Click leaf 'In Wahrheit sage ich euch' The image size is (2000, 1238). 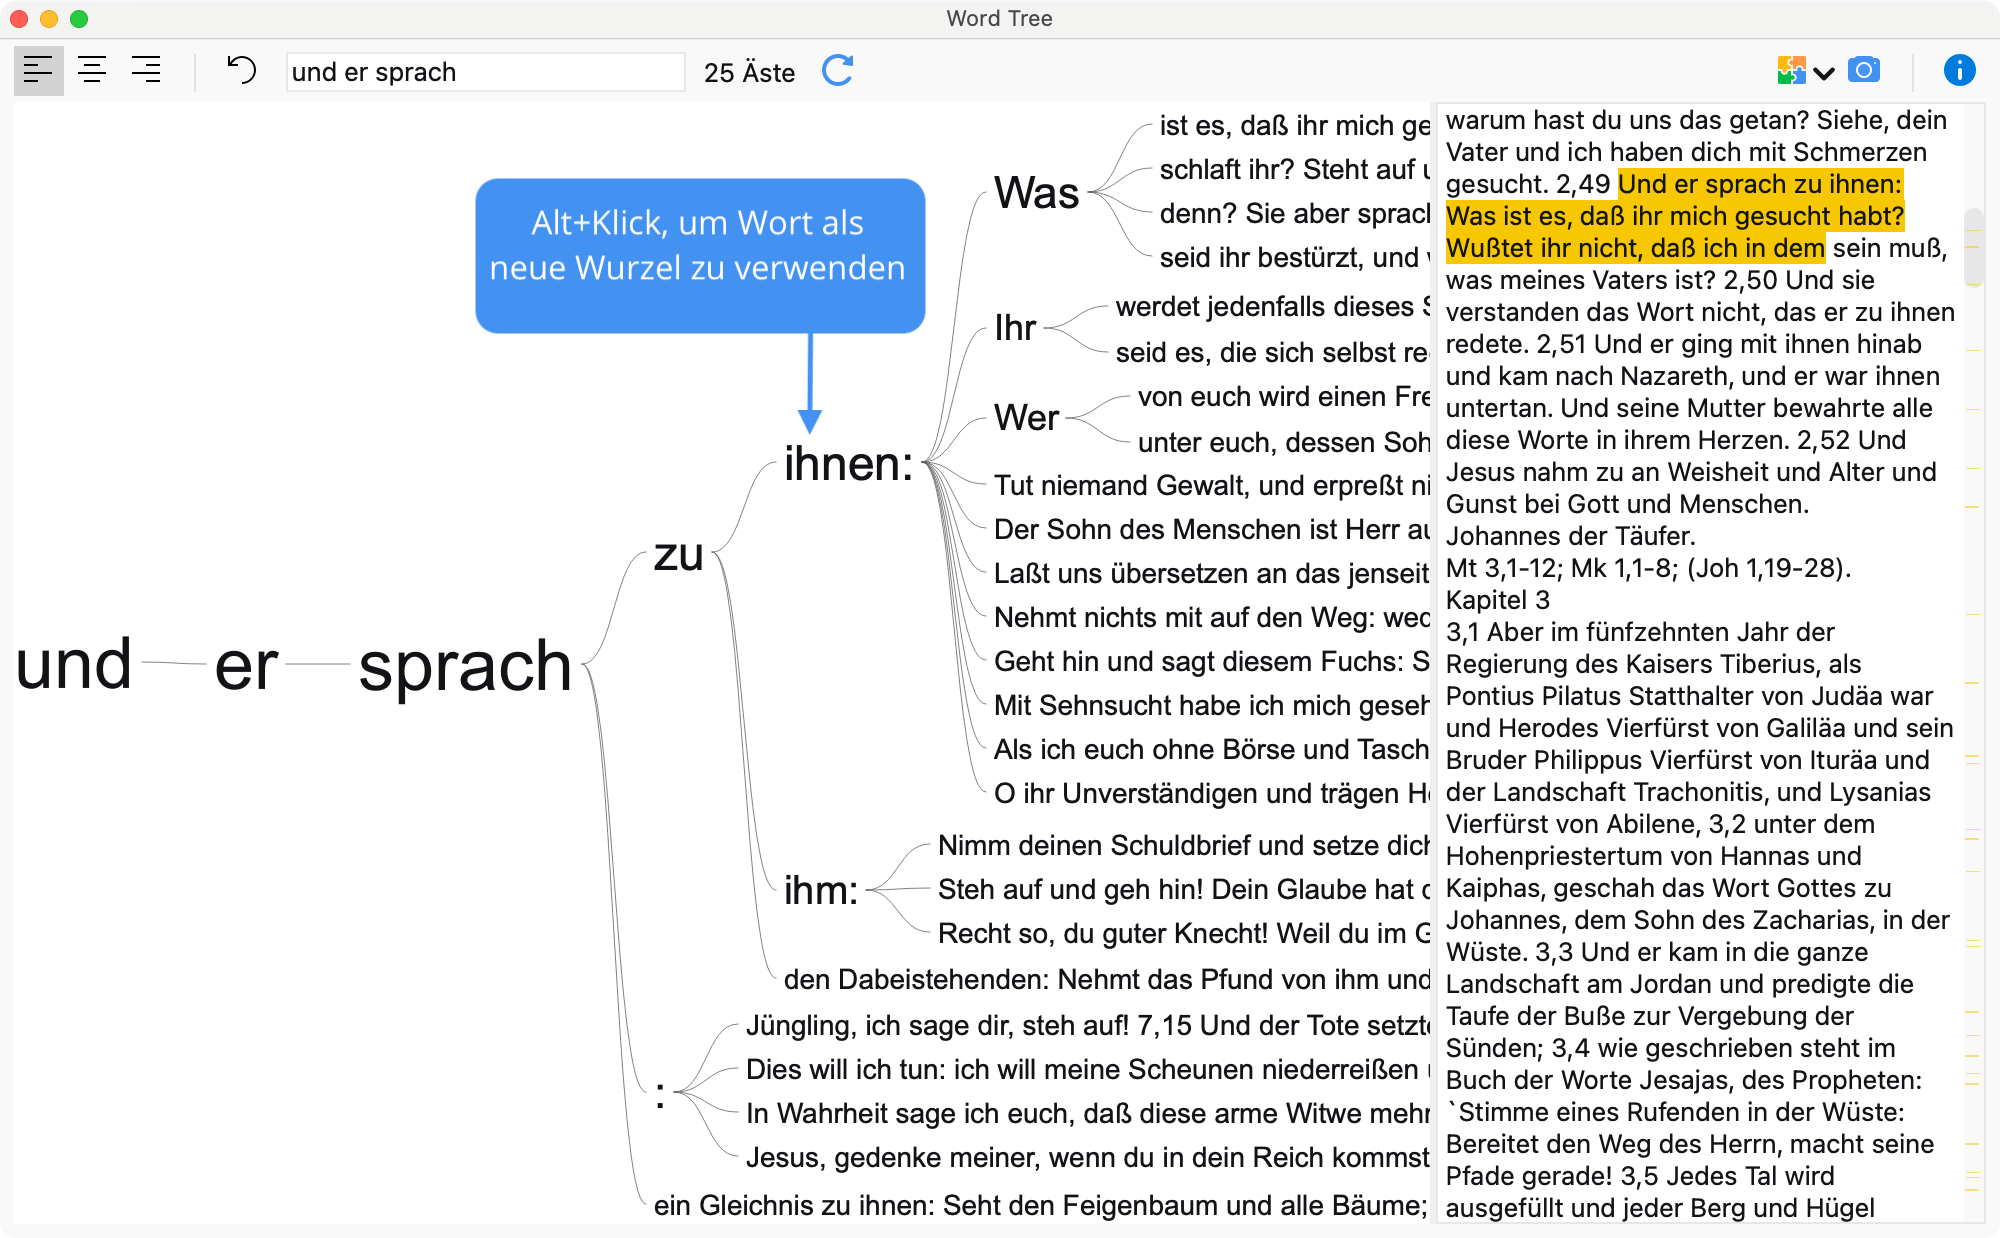point(1088,1114)
